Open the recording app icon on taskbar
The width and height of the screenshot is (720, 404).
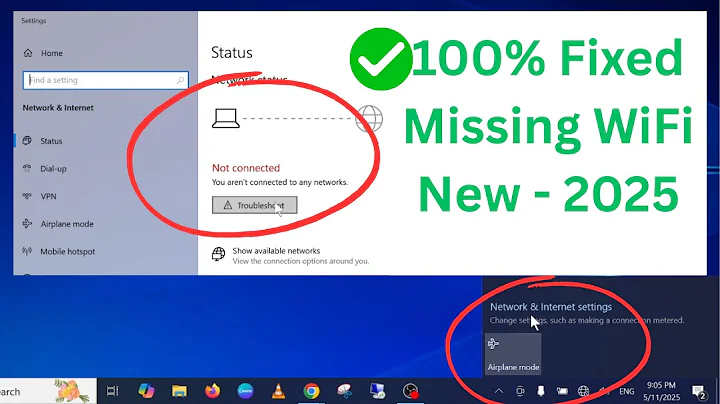[411, 391]
